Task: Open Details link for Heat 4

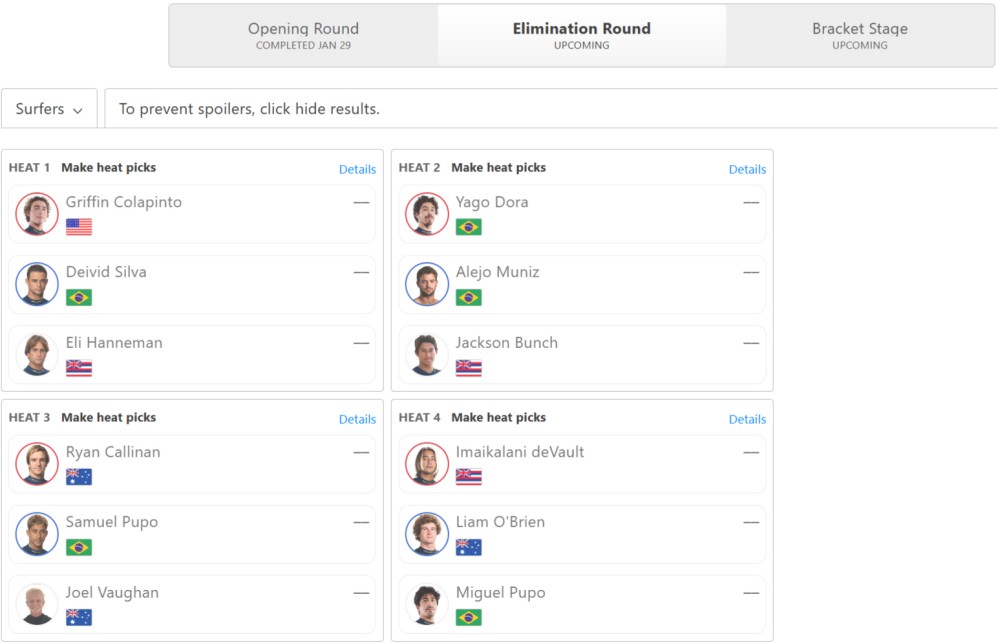Action: [x=747, y=420]
